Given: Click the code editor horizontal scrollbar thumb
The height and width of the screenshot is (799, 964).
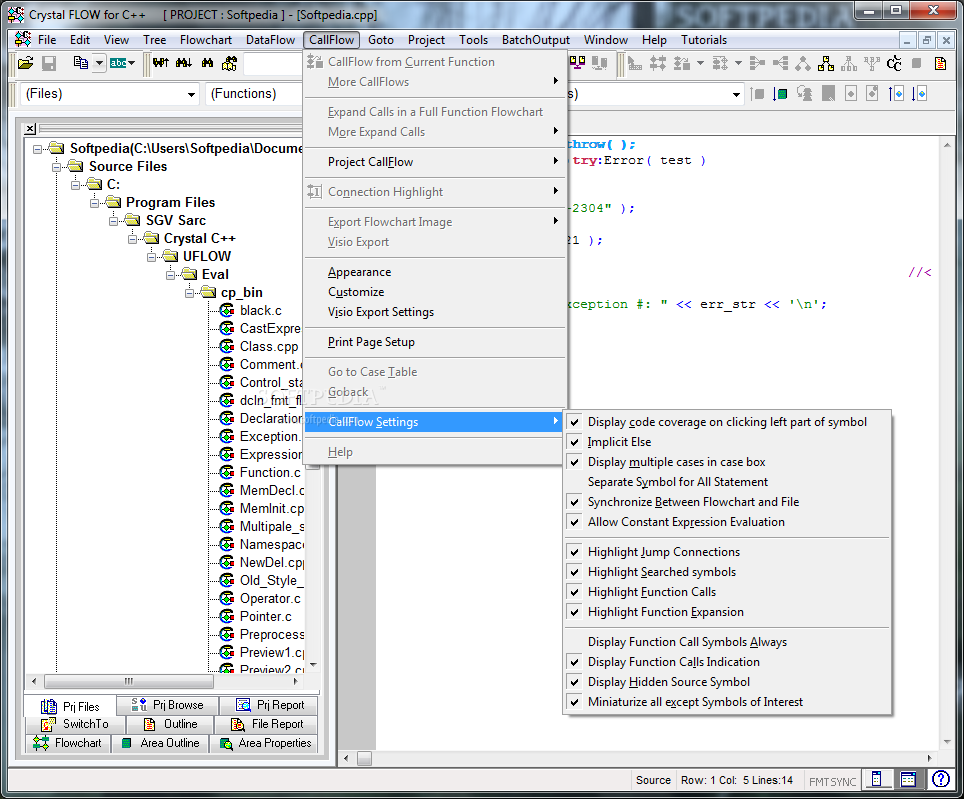Looking at the screenshot, I should [x=365, y=758].
